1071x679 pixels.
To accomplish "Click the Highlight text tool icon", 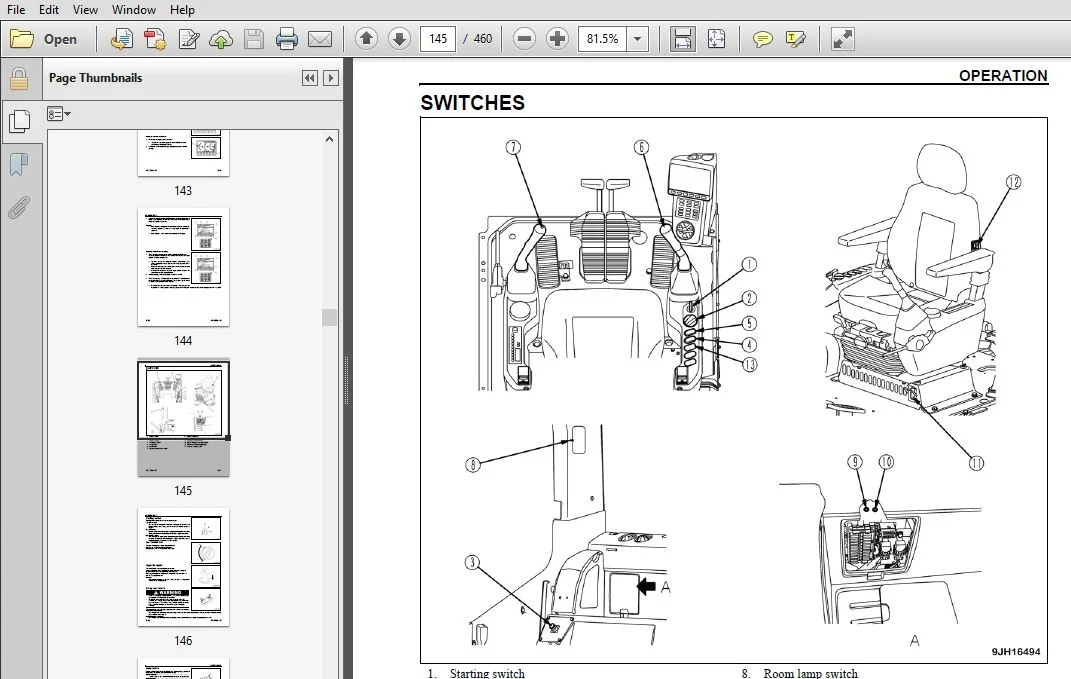I will pos(796,39).
